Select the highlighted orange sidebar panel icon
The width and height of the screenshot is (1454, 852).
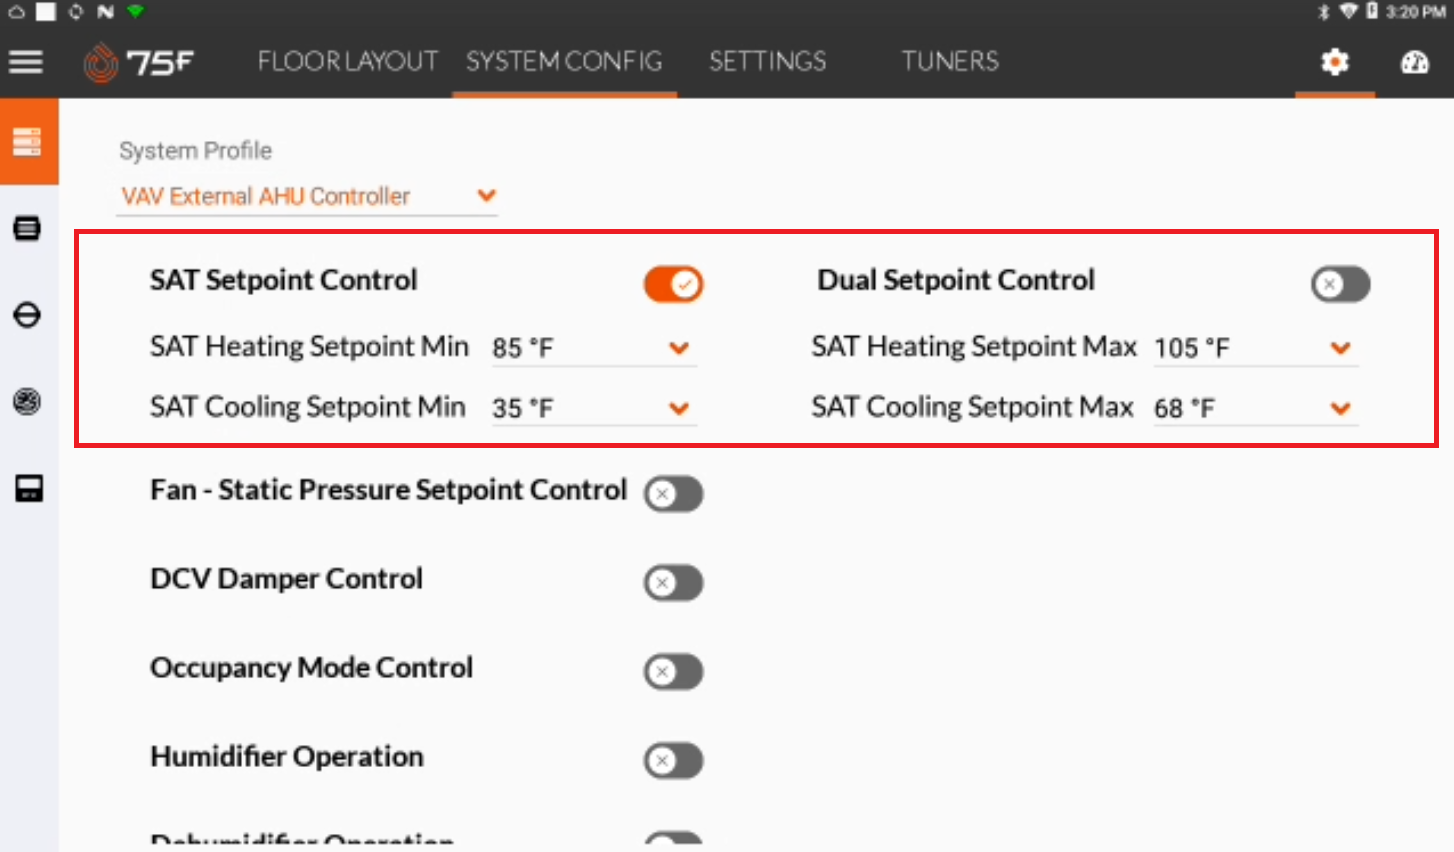point(28,141)
